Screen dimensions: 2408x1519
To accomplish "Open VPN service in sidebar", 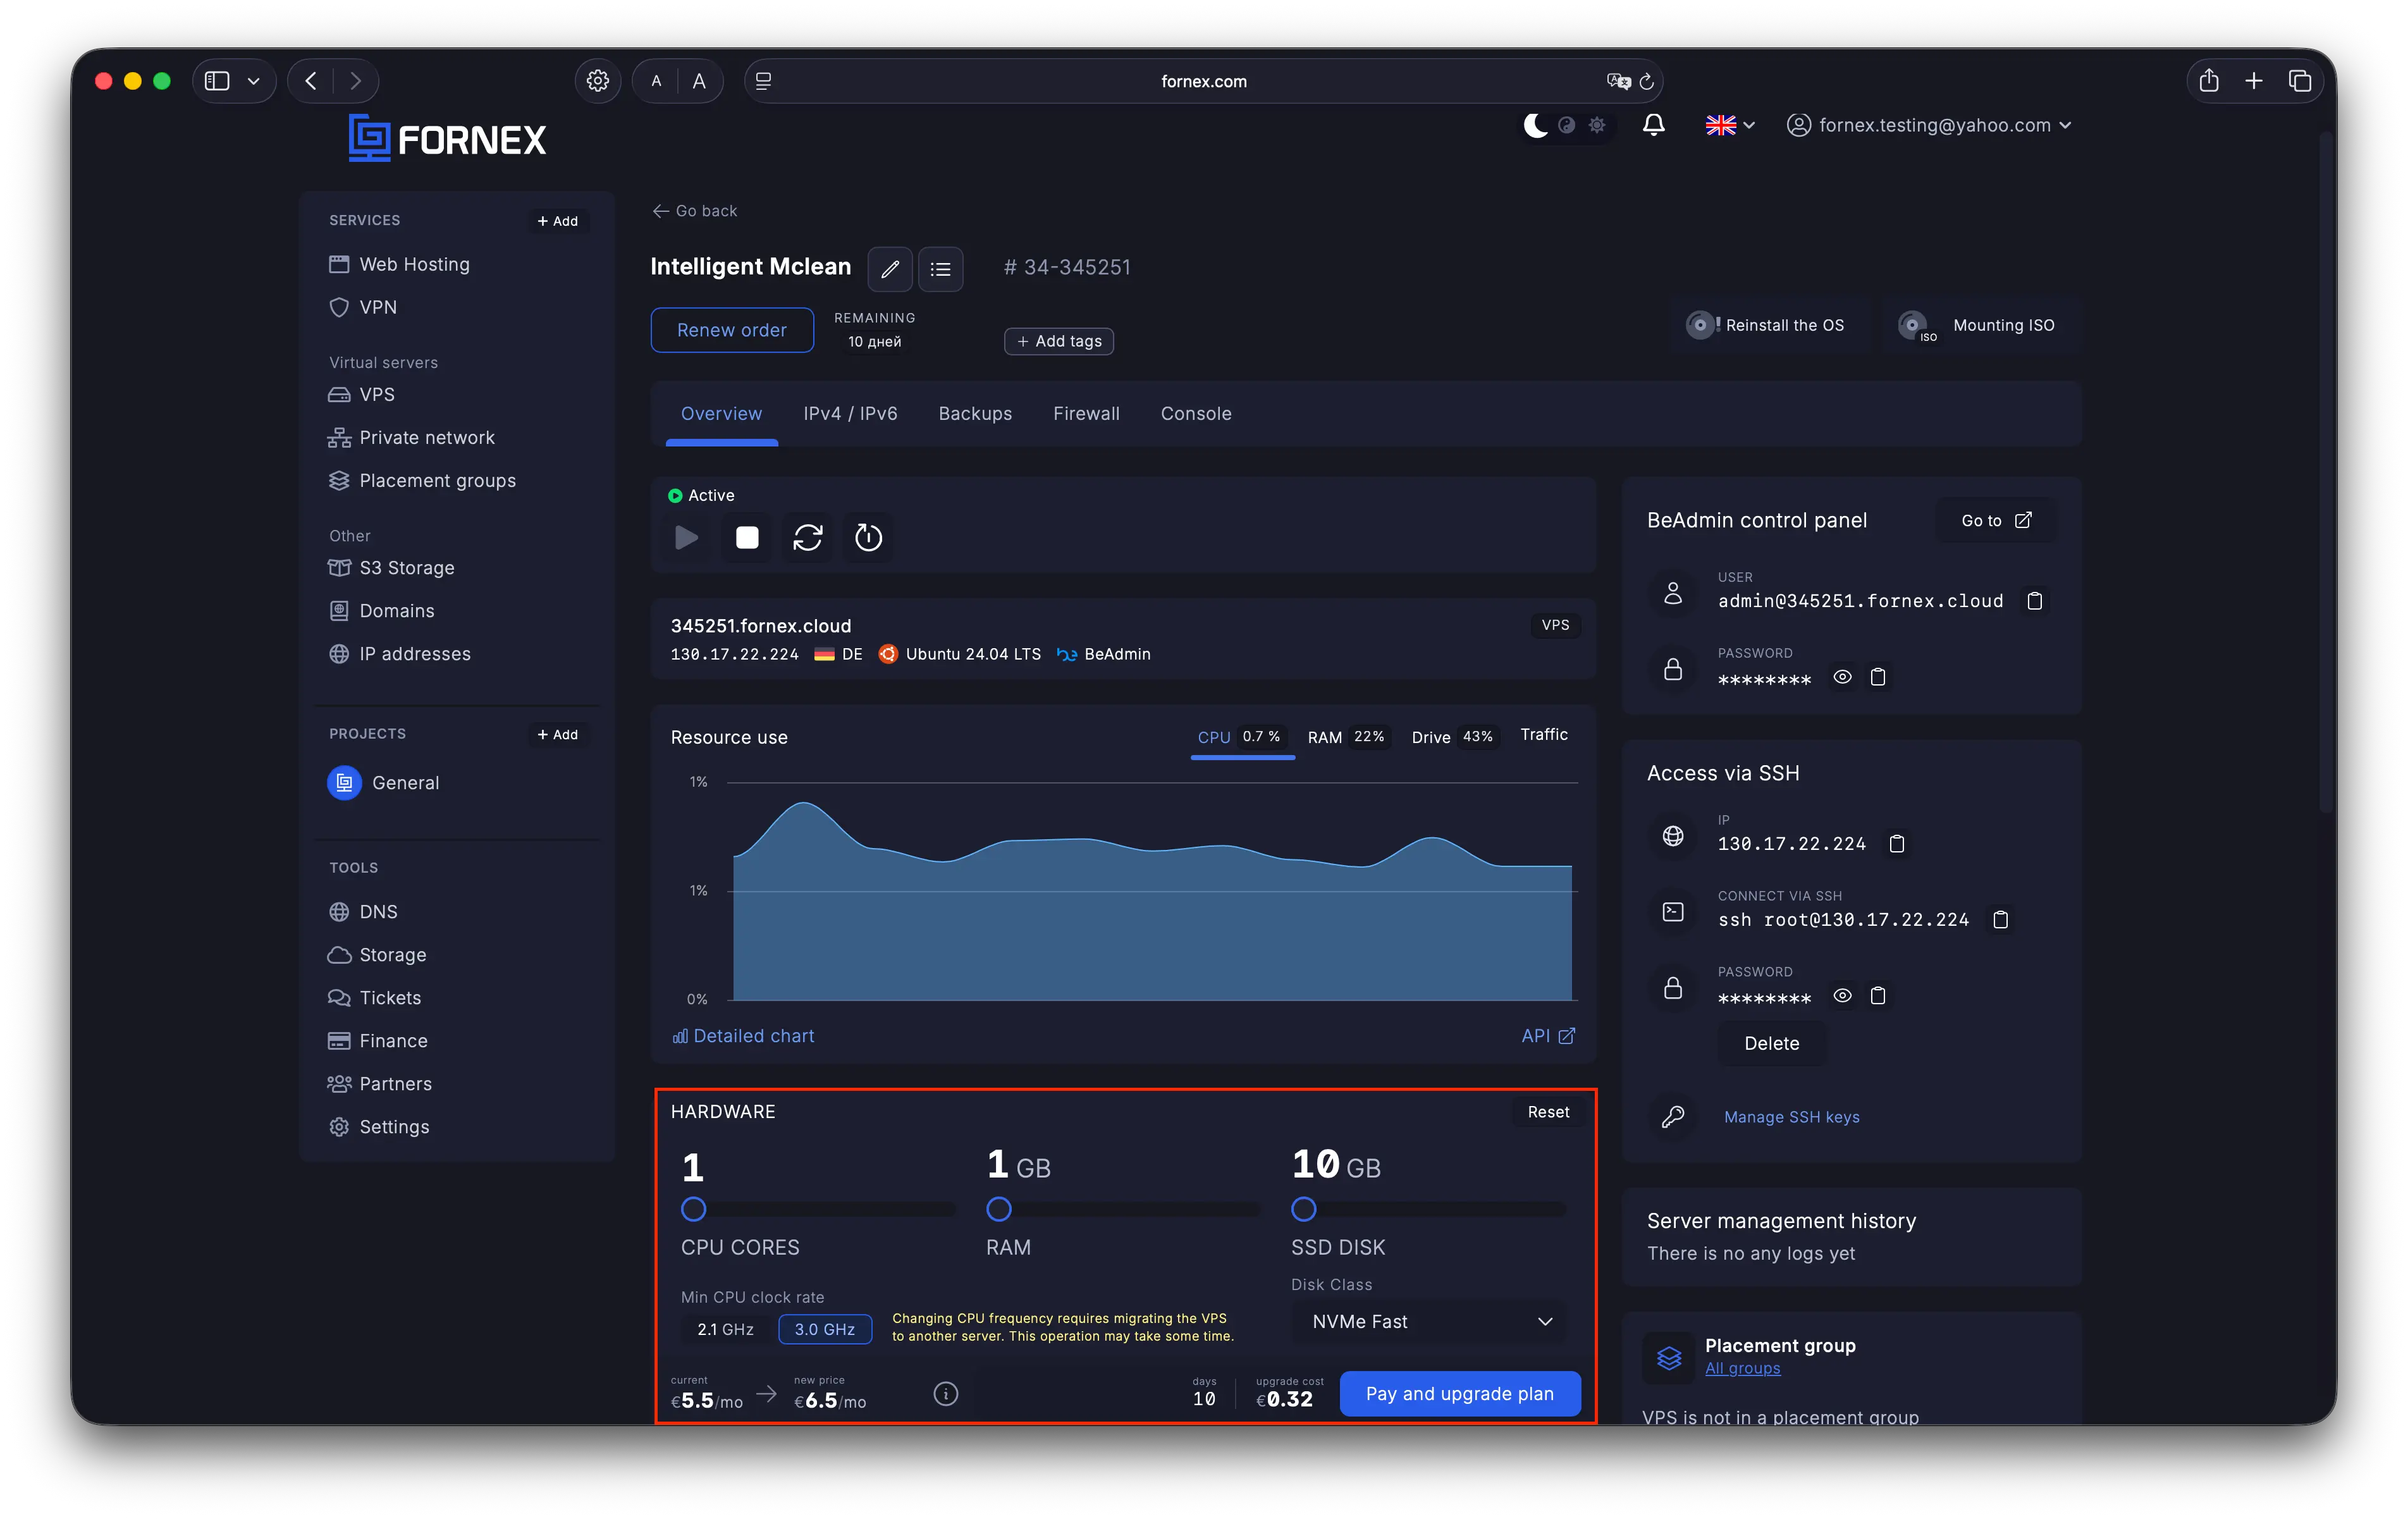I will (x=363, y=307).
